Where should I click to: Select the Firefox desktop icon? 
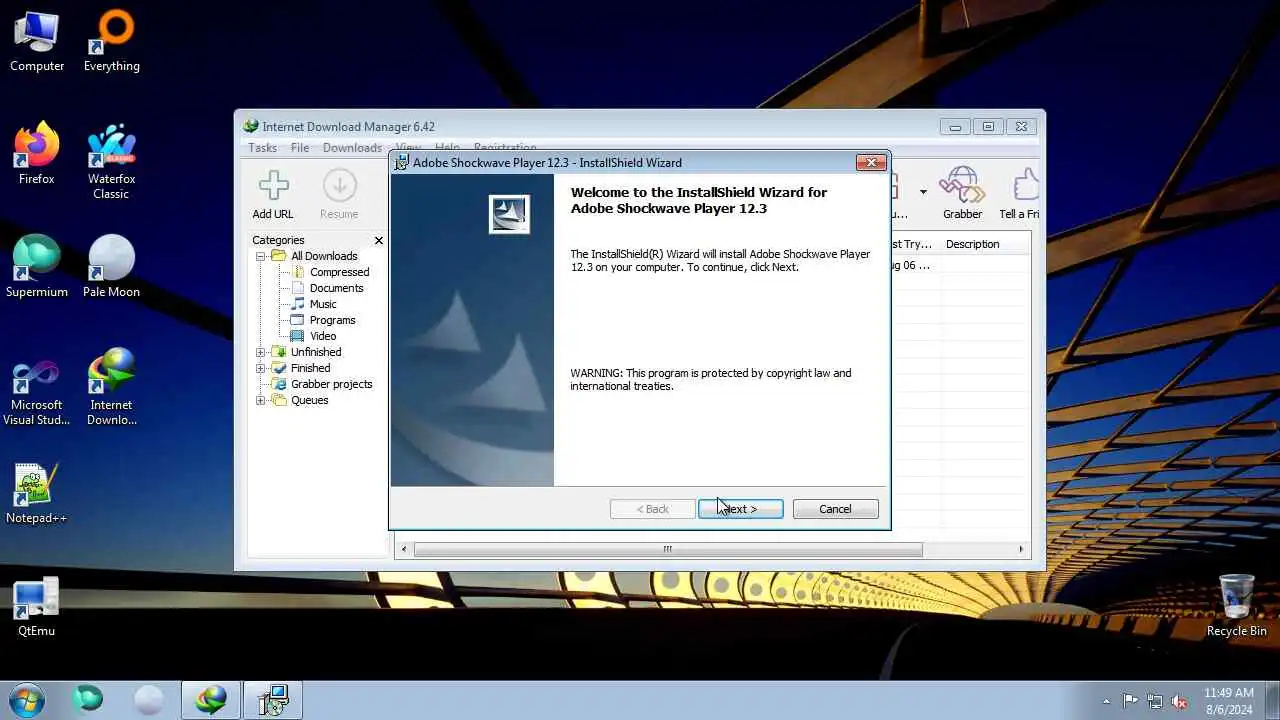(37, 154)
